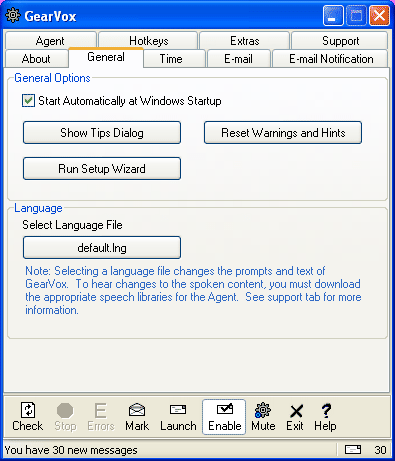Select the General tab
Image resolution: width=395 pixels, height=461 pixels.
(x=106, y=57)
